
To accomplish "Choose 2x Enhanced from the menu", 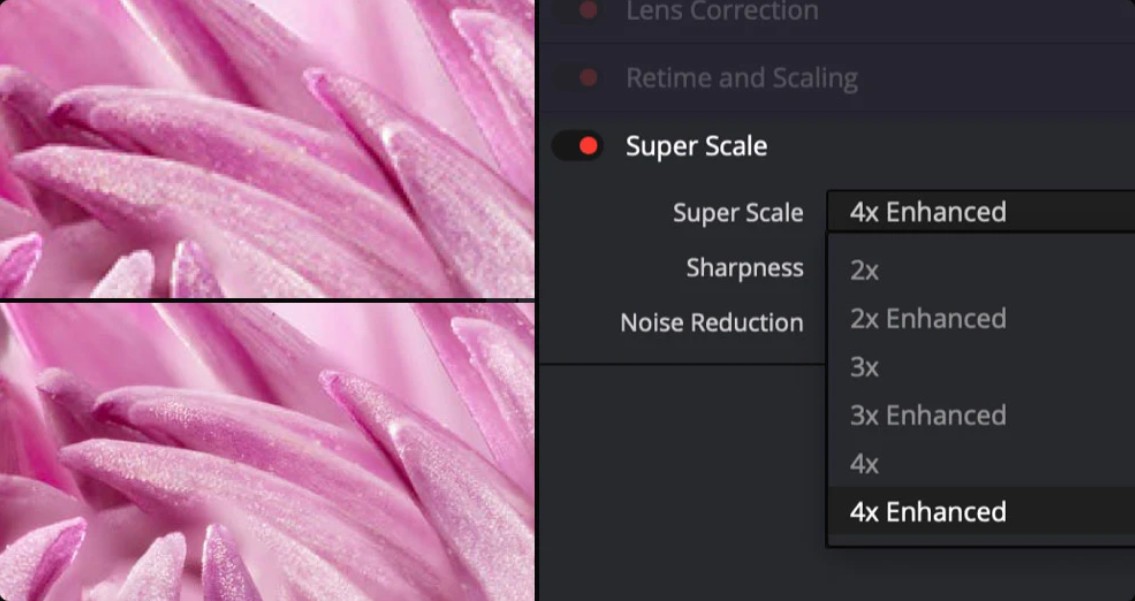I will (927, 318).
